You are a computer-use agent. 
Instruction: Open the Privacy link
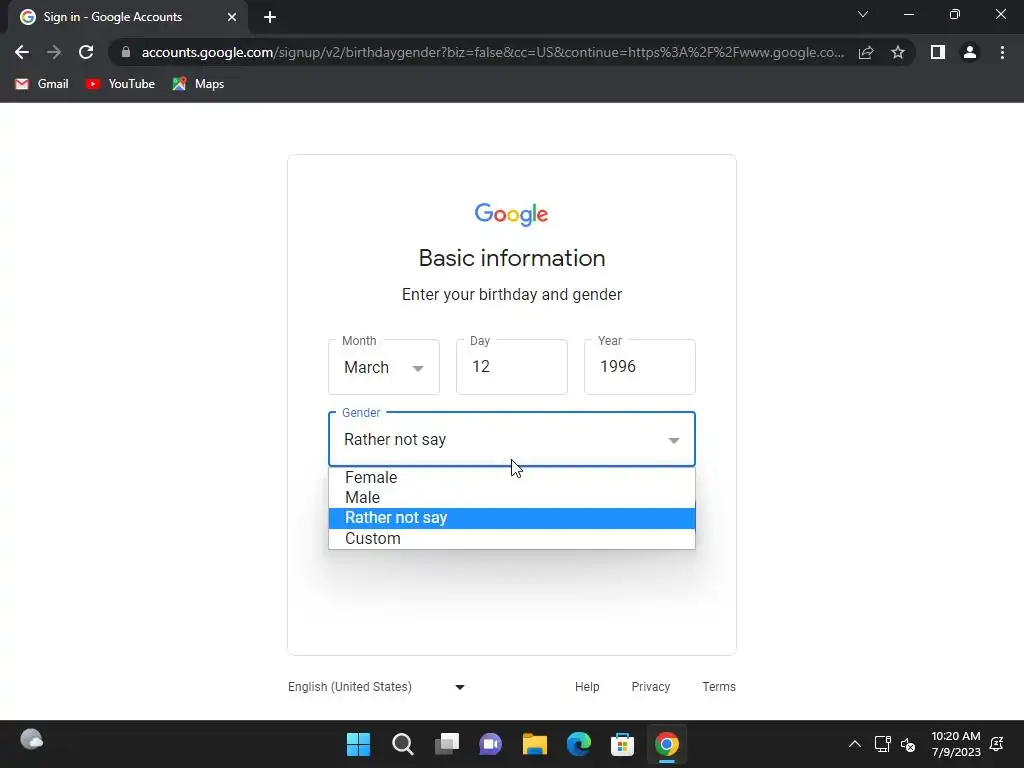[650, 687]
